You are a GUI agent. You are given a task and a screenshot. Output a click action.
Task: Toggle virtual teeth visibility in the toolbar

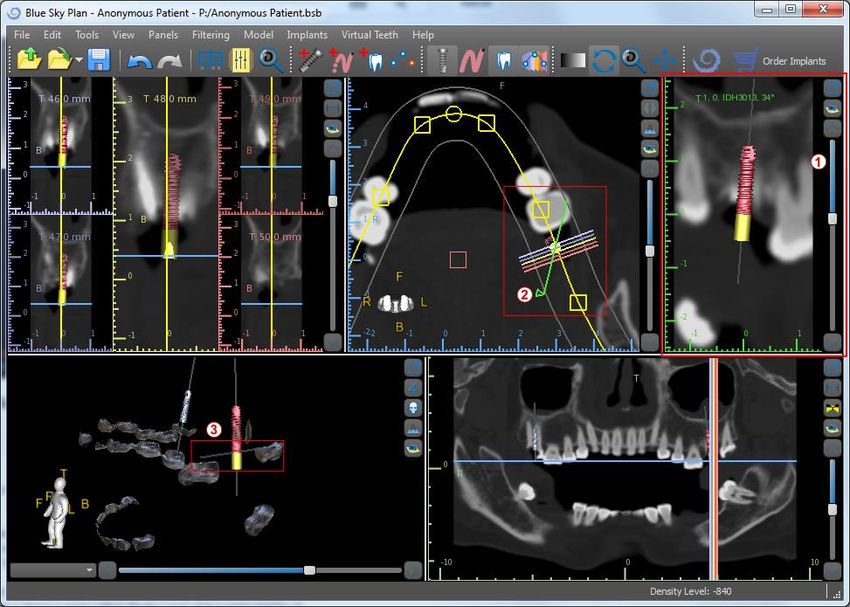coord(504,60)
